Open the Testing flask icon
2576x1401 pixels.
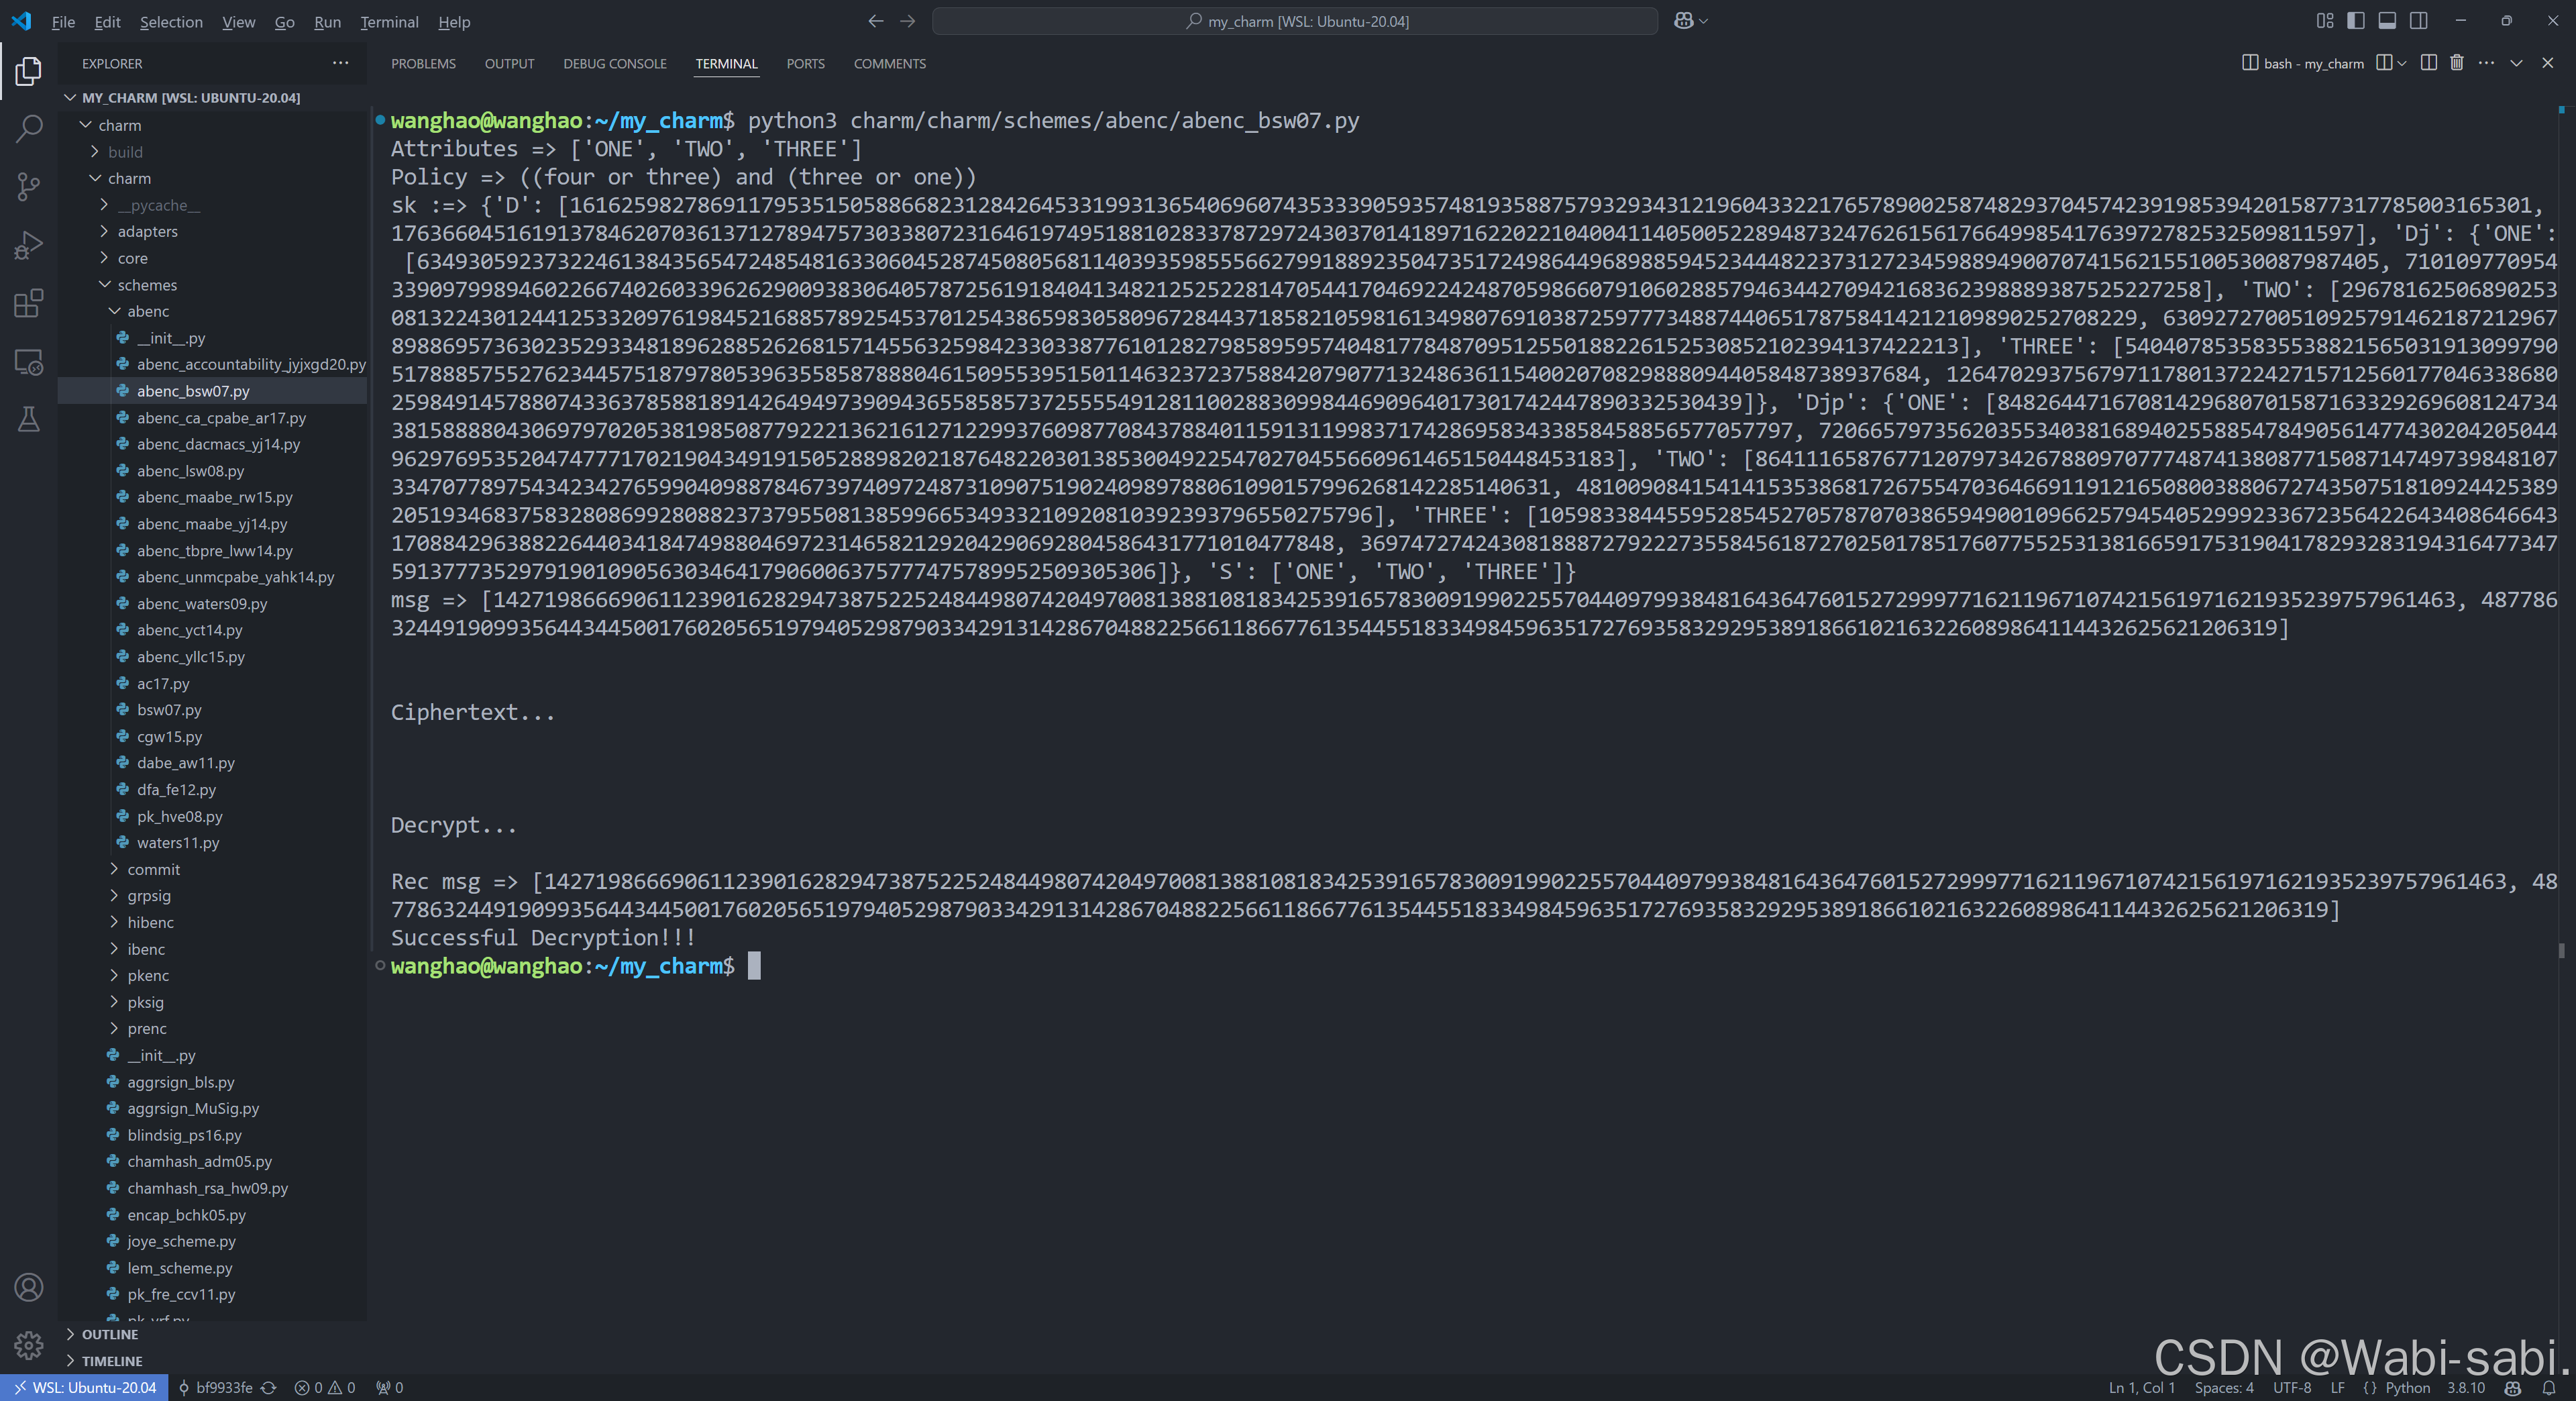click(x=29, y=420)
